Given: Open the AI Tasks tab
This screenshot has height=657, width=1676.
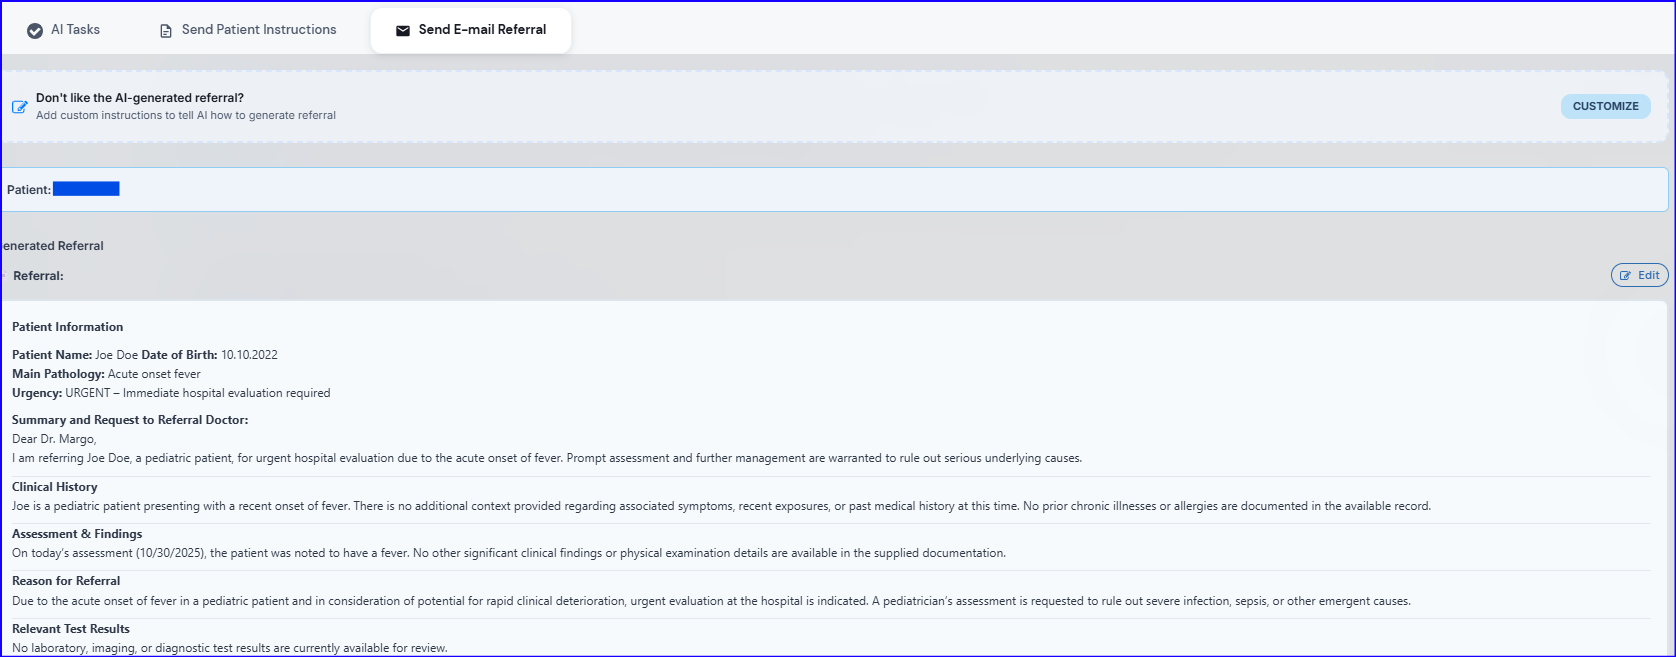Looking at the screenshot, I should [63, 30].
